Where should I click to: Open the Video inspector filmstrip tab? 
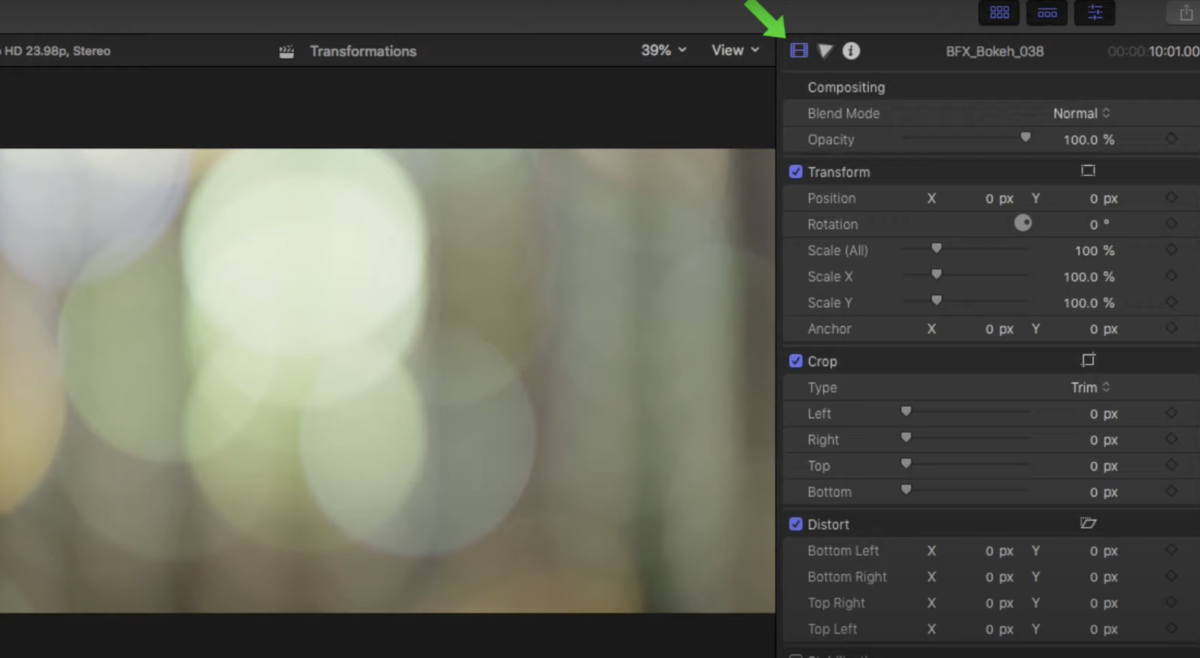point(798,50)
